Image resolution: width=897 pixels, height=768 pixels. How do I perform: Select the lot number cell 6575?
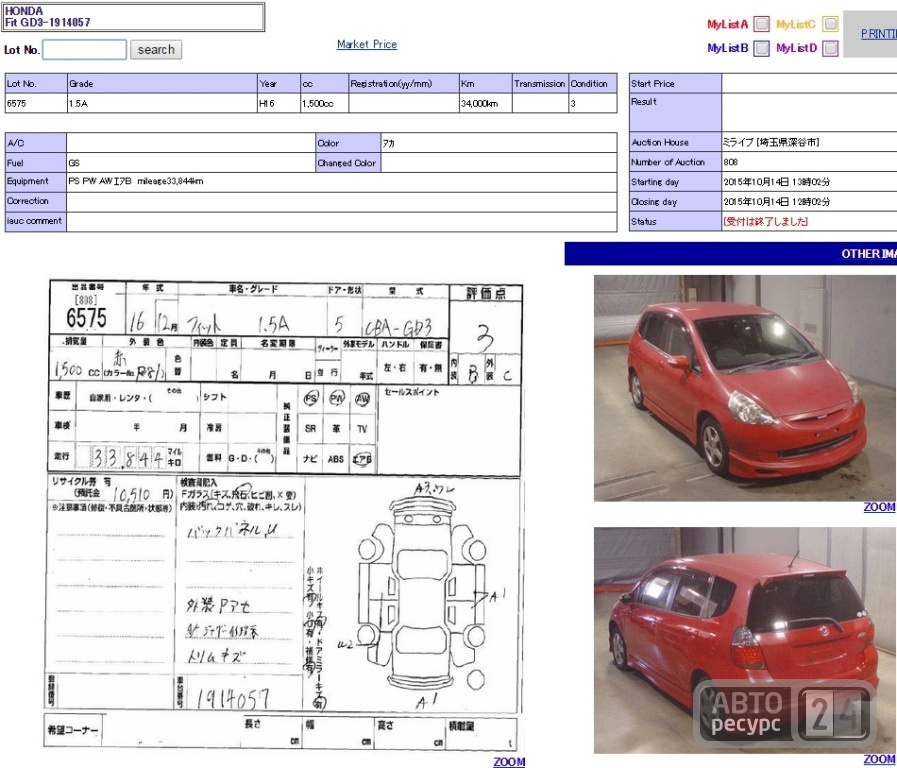(36, 104)
